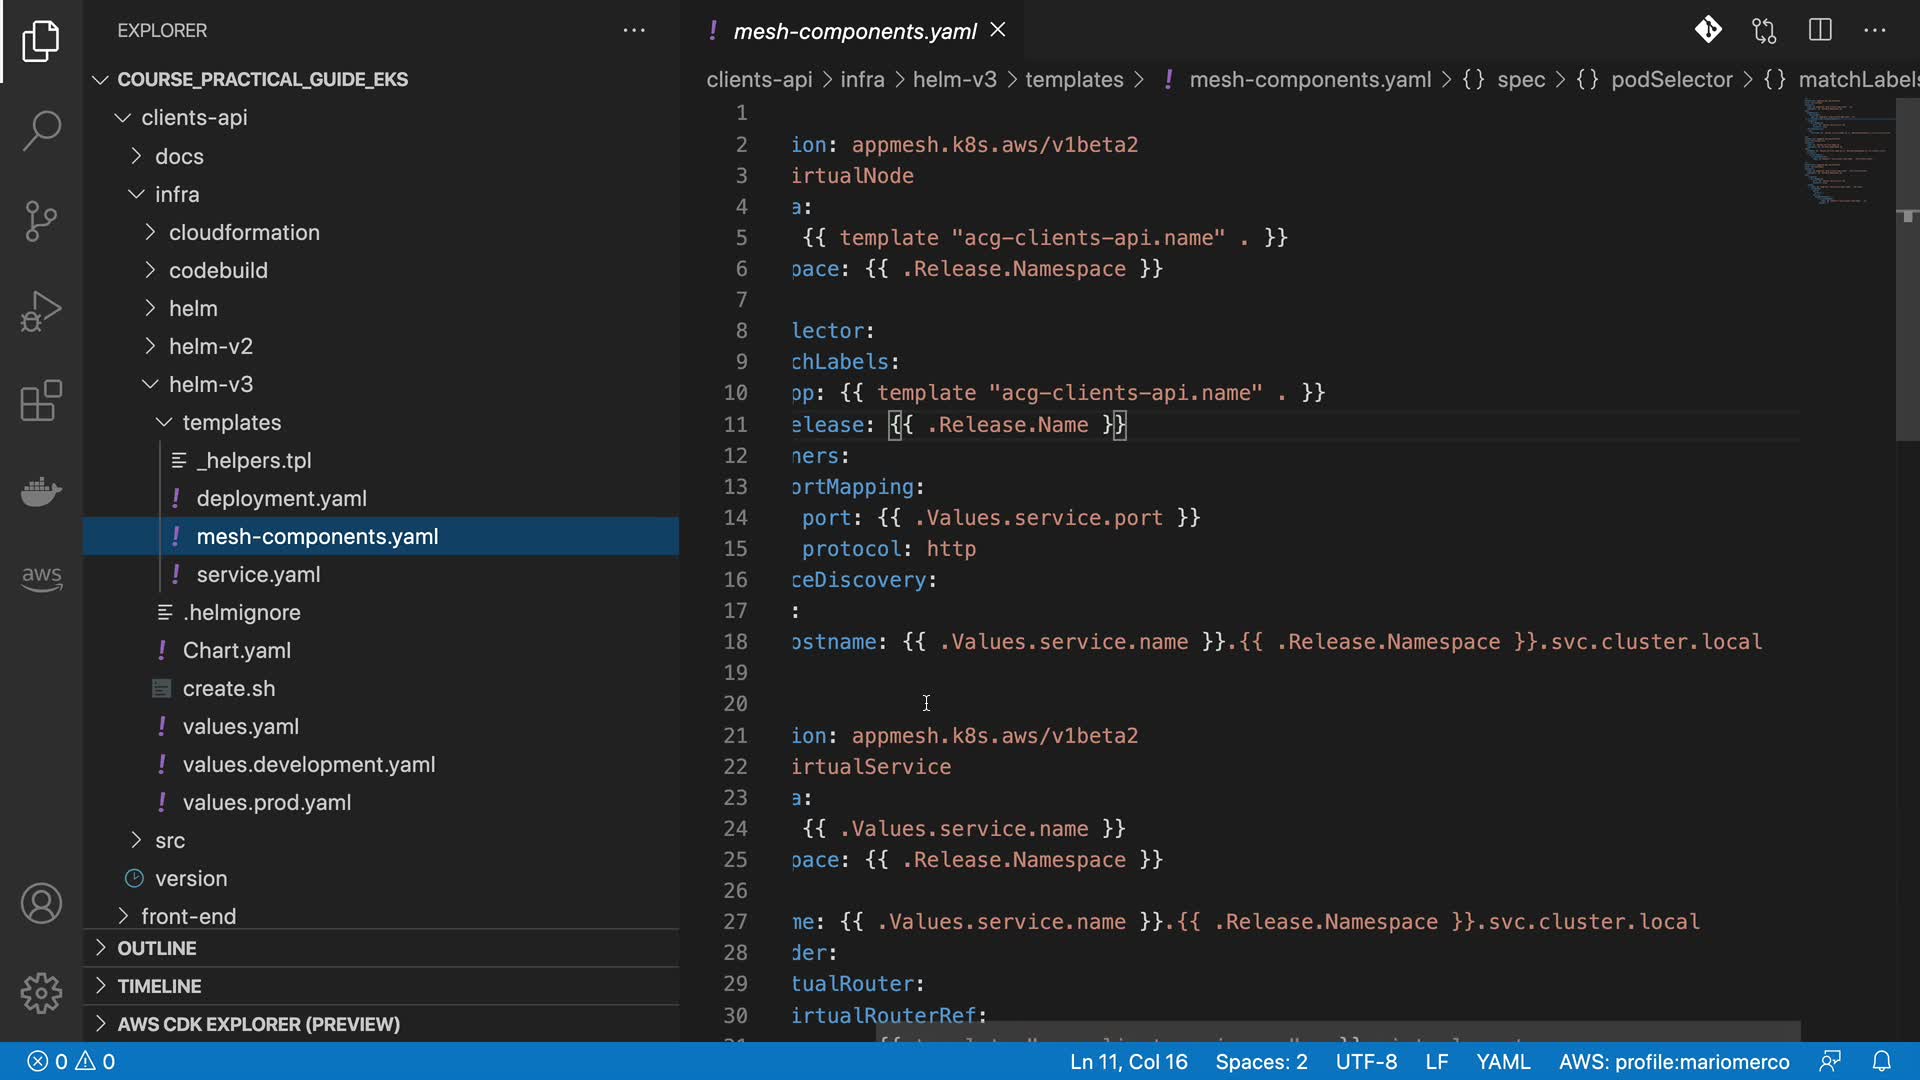Open notifications bell in status bar
Screen dimensions: 1920x1080
(x=1881, y=1061)
